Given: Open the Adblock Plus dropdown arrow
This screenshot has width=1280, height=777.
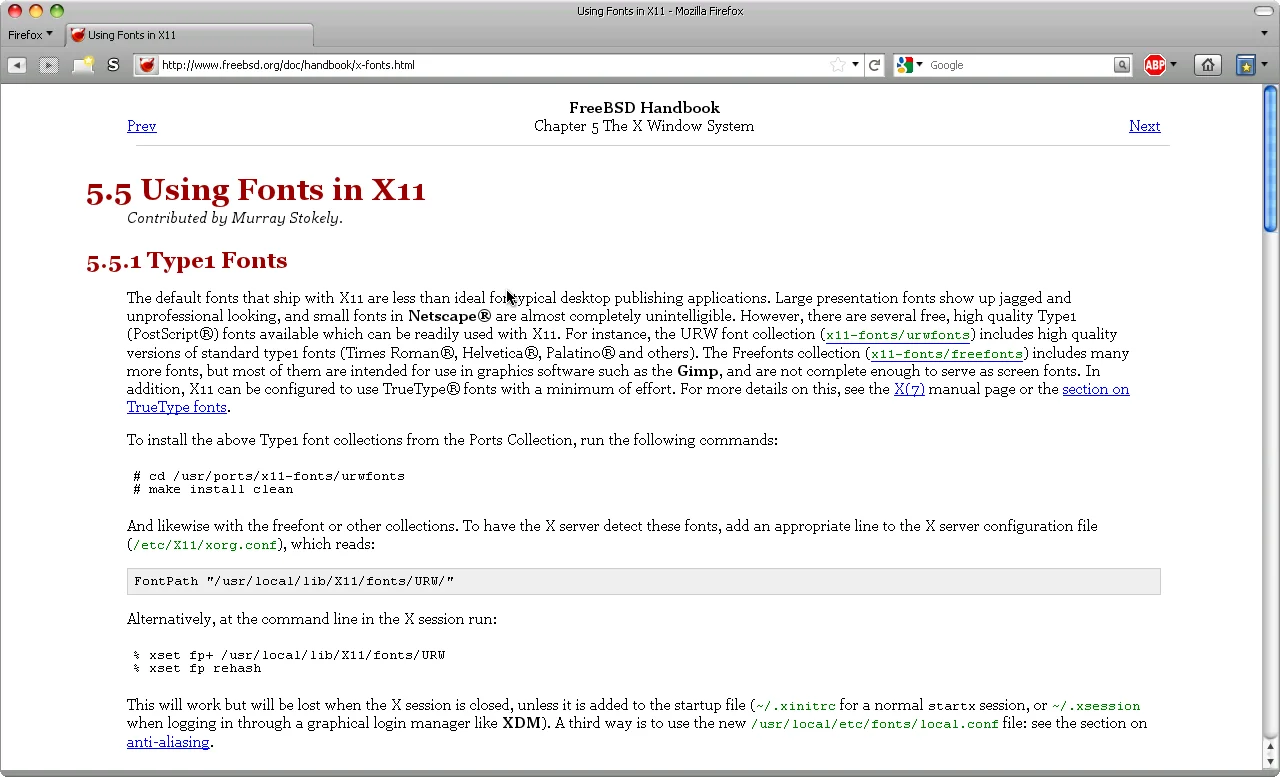Looking at the screenshot, I should point(1173,65).
